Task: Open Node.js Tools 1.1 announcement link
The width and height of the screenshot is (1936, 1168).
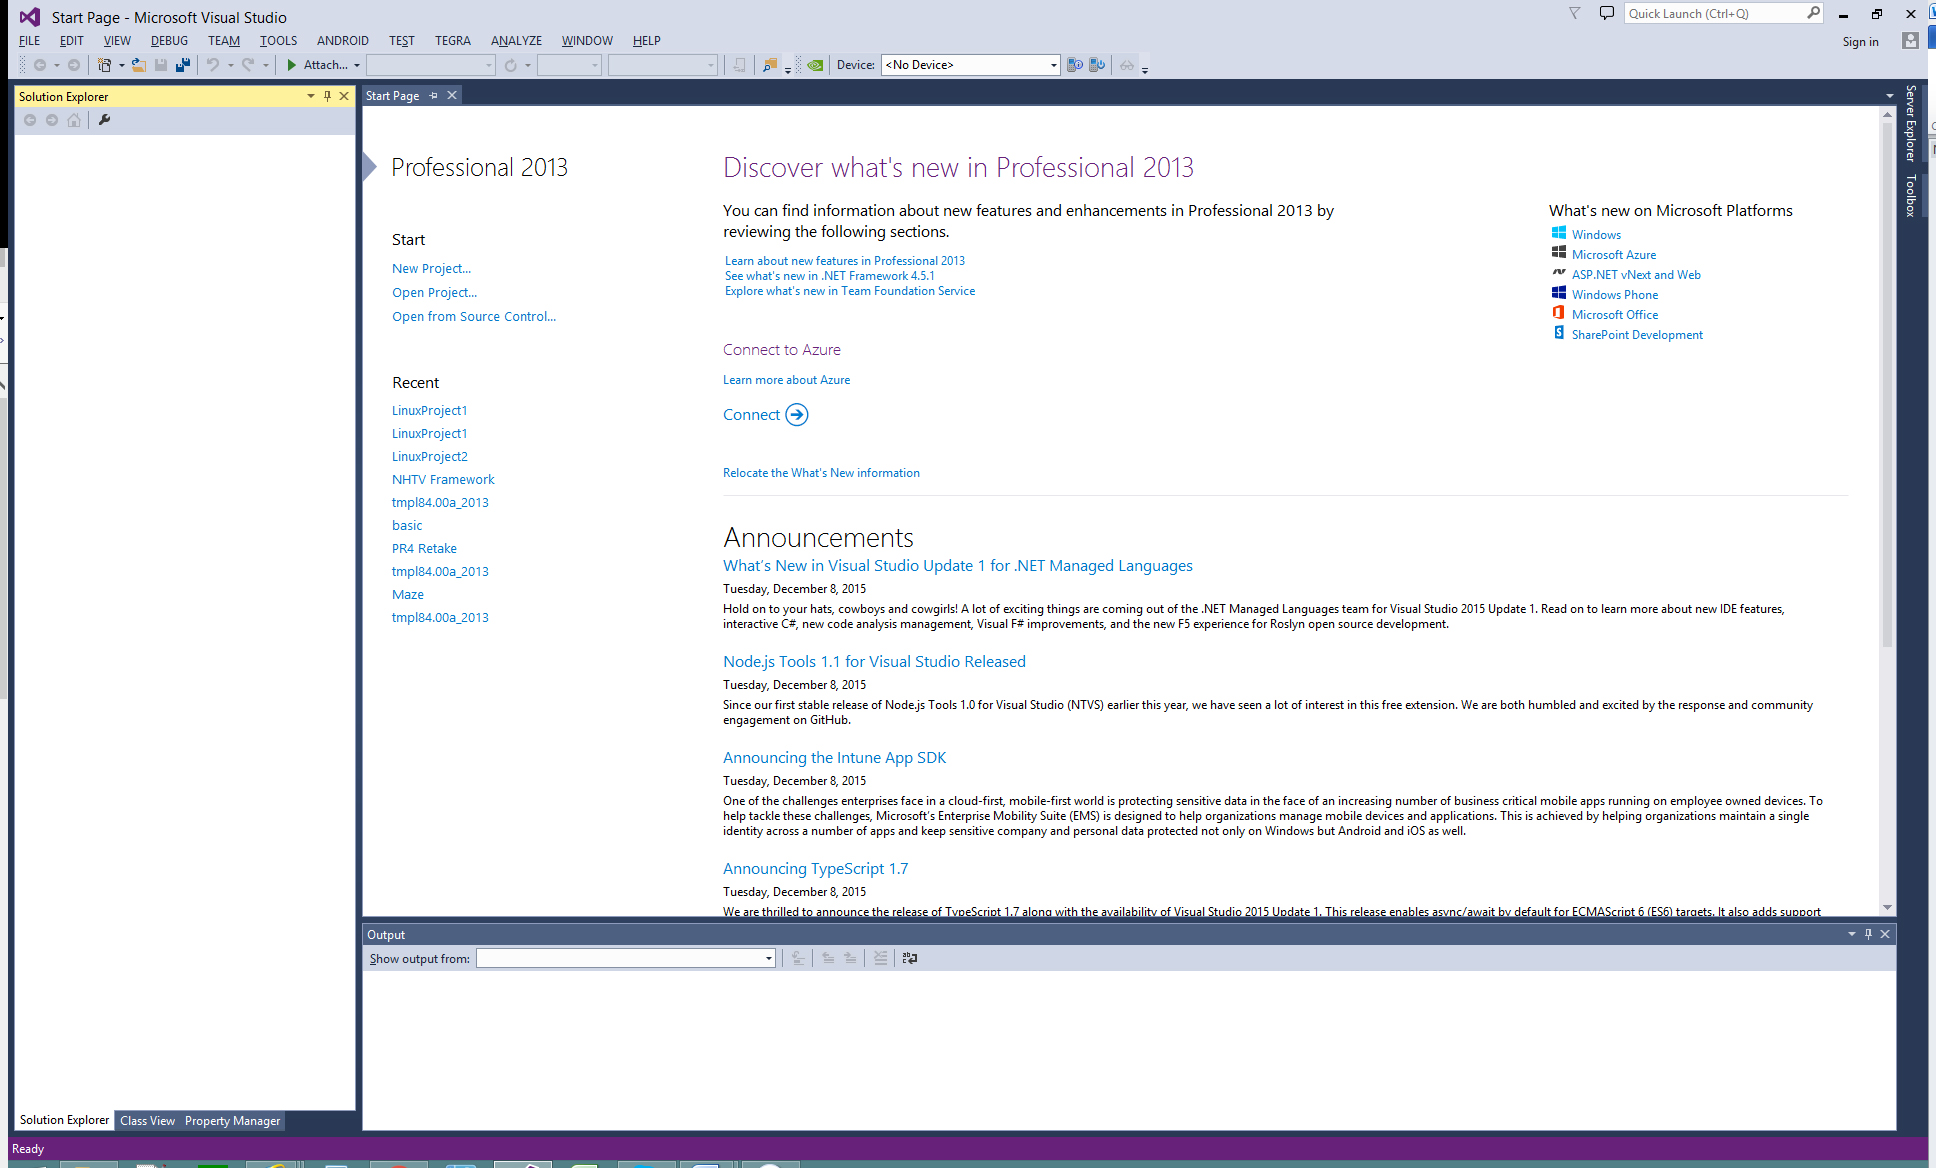Action: [x=874, y=662]
